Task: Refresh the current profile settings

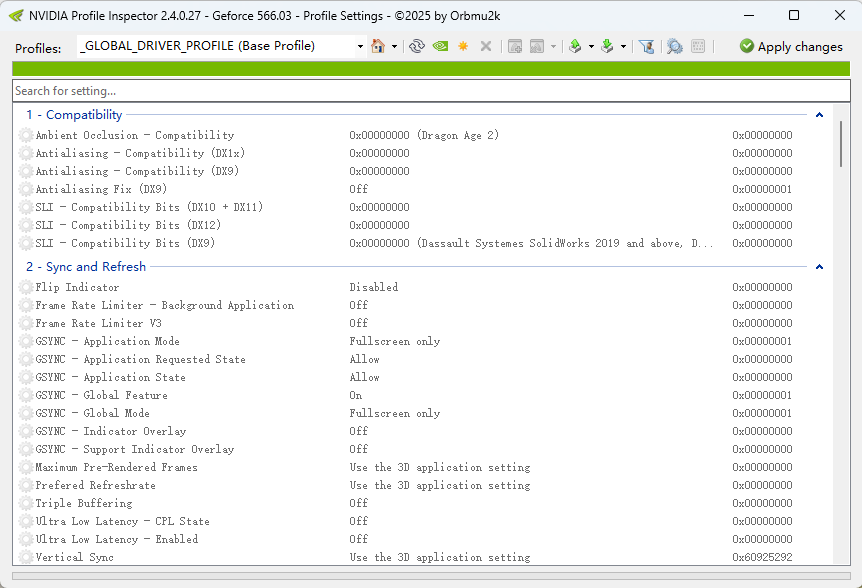Action: pyautogui.click(x=417, y=46)
